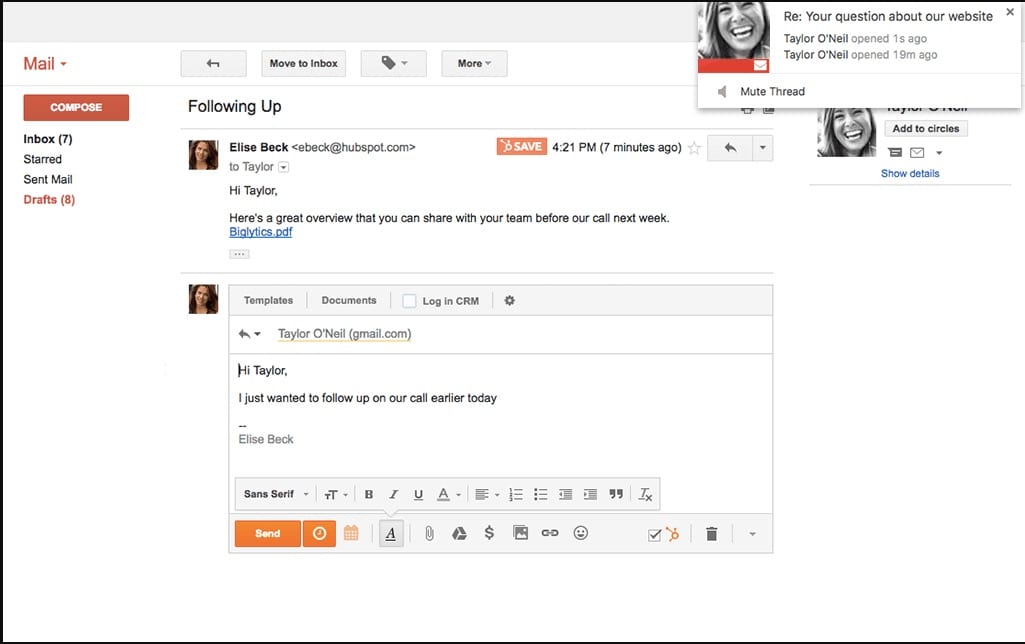Click 'Re: Your question about our website' title
Viewport: 1025px width, 644px height.
tap(888, 16)
